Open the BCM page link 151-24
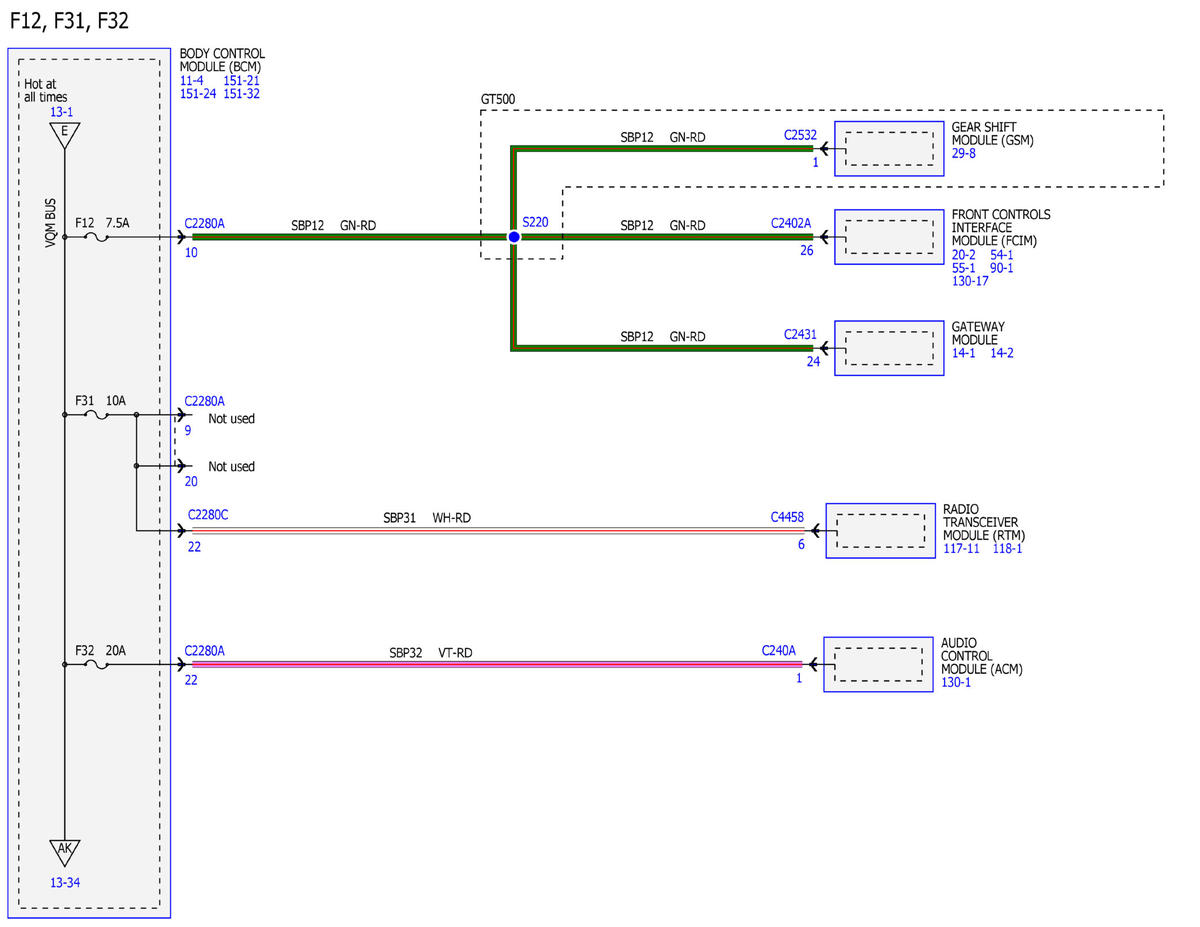 click(198, 94)
